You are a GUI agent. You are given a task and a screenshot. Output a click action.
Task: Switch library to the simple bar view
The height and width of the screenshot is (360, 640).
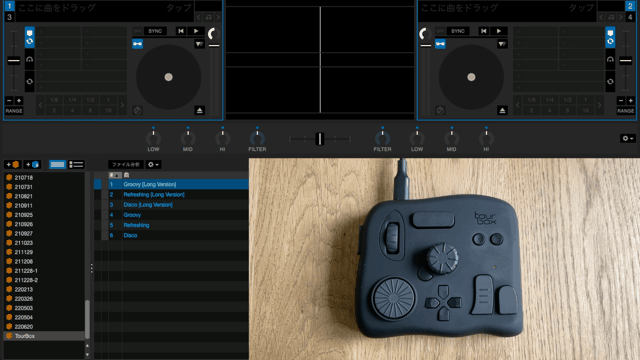coord(57,164)
